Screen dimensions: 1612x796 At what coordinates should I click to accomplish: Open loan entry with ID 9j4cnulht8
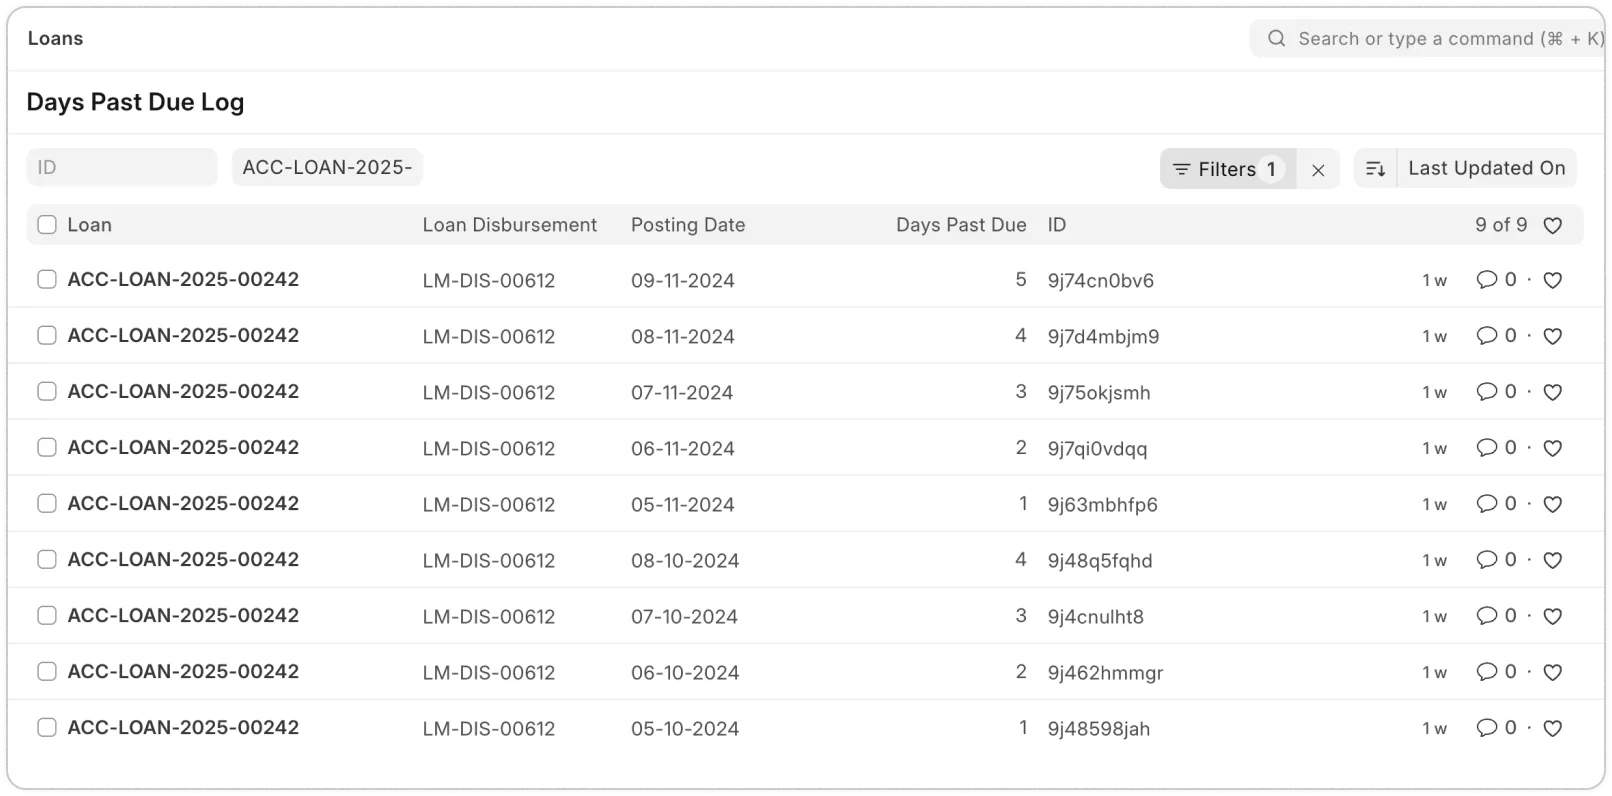tap(183, 616)
